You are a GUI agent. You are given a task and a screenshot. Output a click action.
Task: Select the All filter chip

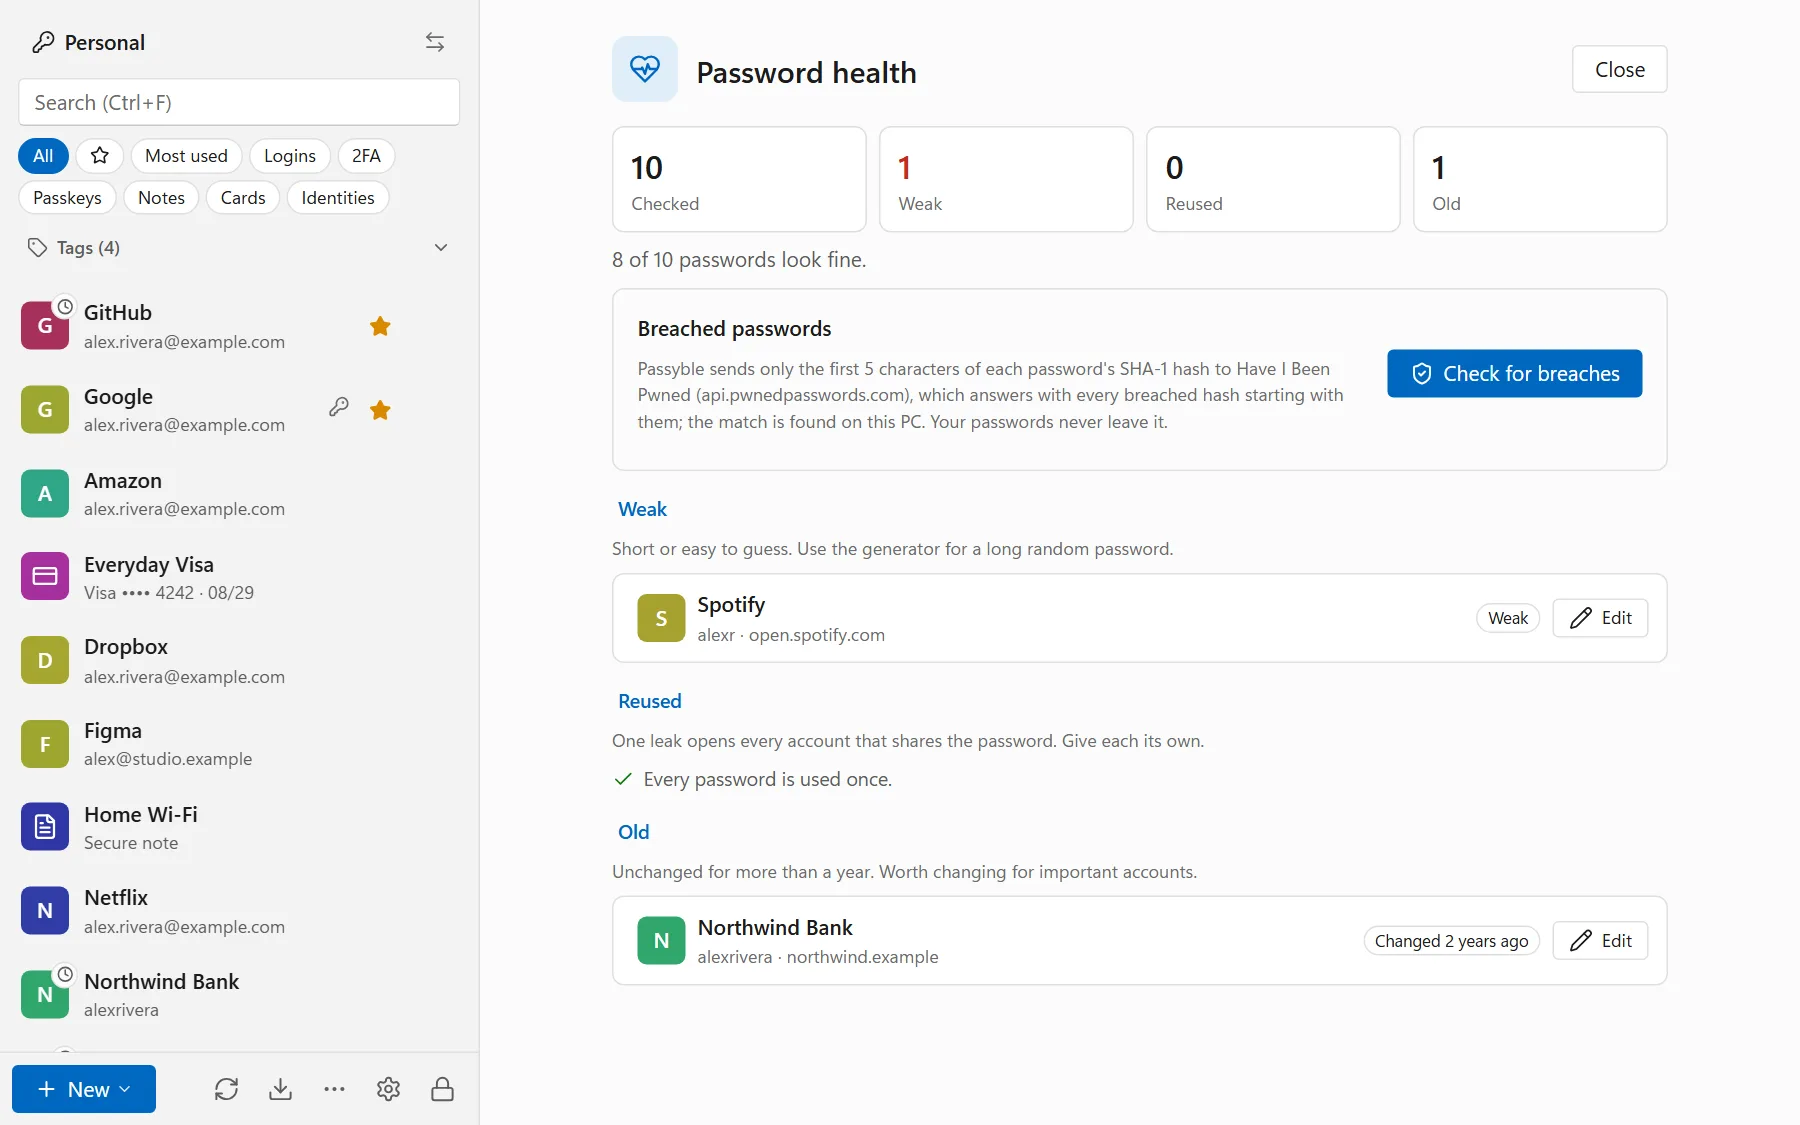click(x=43, y=156)
